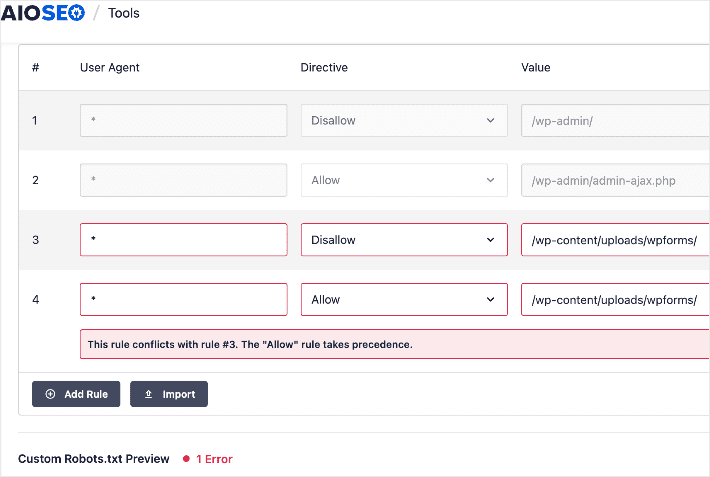
Task: Click the rule conflict error message
Action: pyautogui.click(x=395, y=344)
